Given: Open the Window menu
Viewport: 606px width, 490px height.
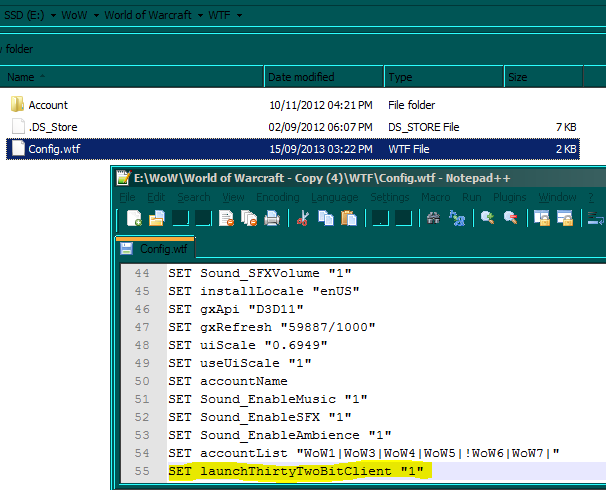Looking at the screenshot, I should pos(557,197).
